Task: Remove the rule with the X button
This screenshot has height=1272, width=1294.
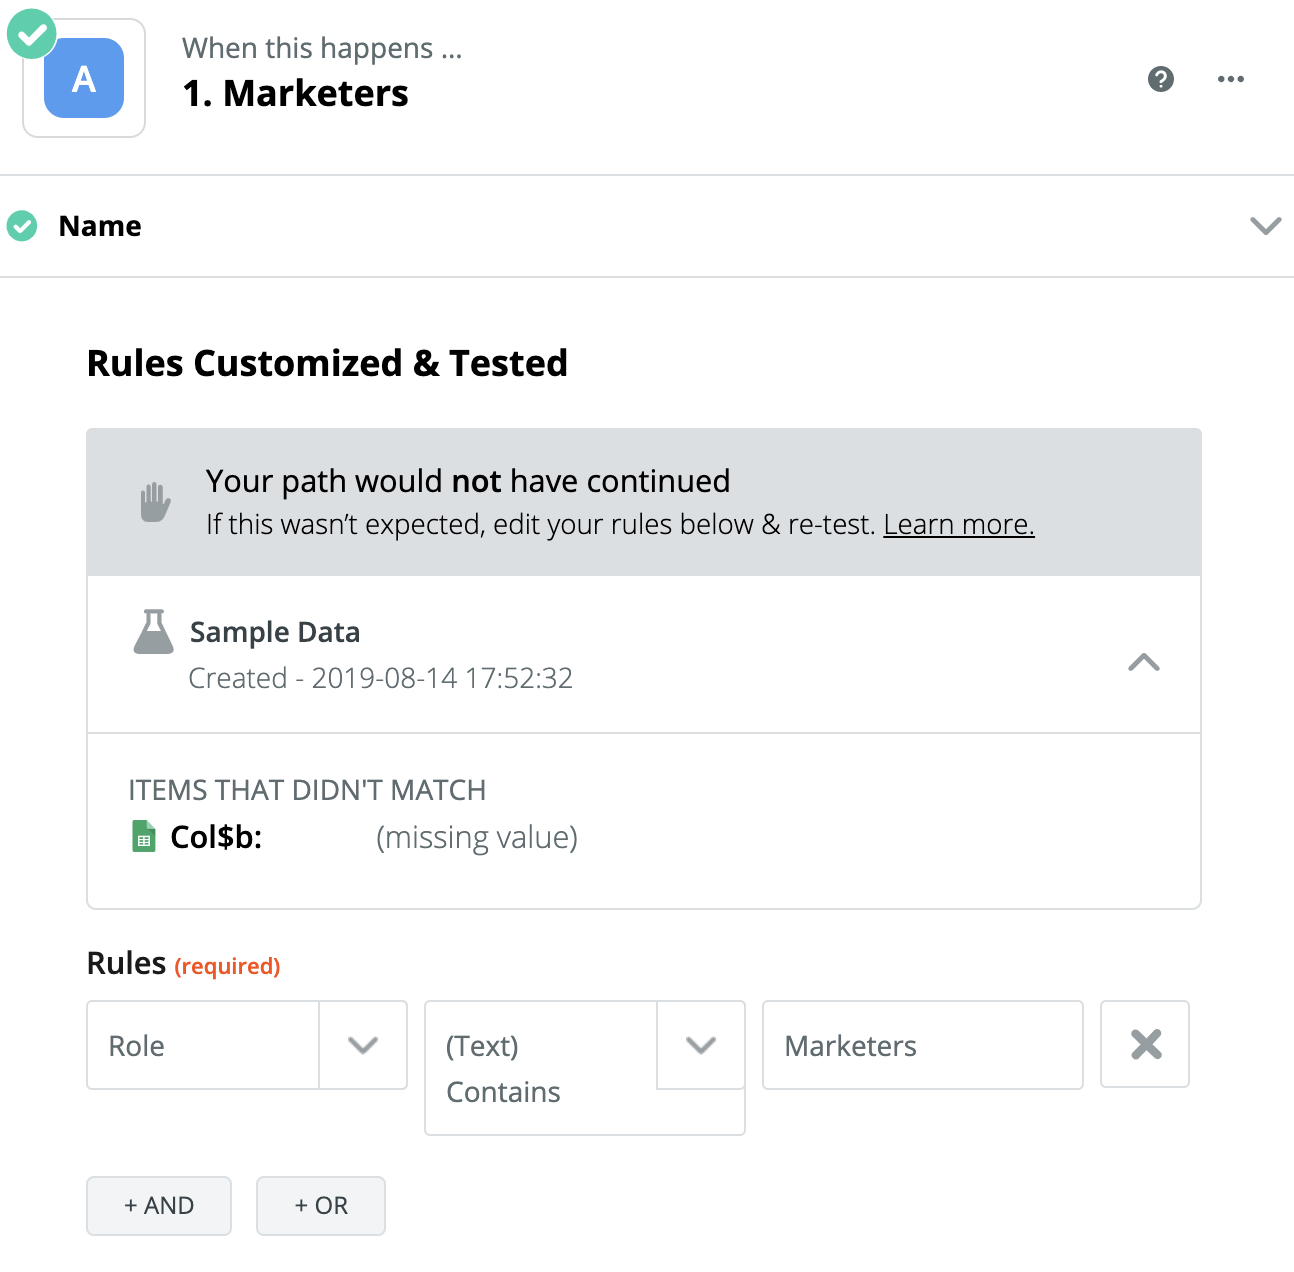Action: point(1145,1044)
